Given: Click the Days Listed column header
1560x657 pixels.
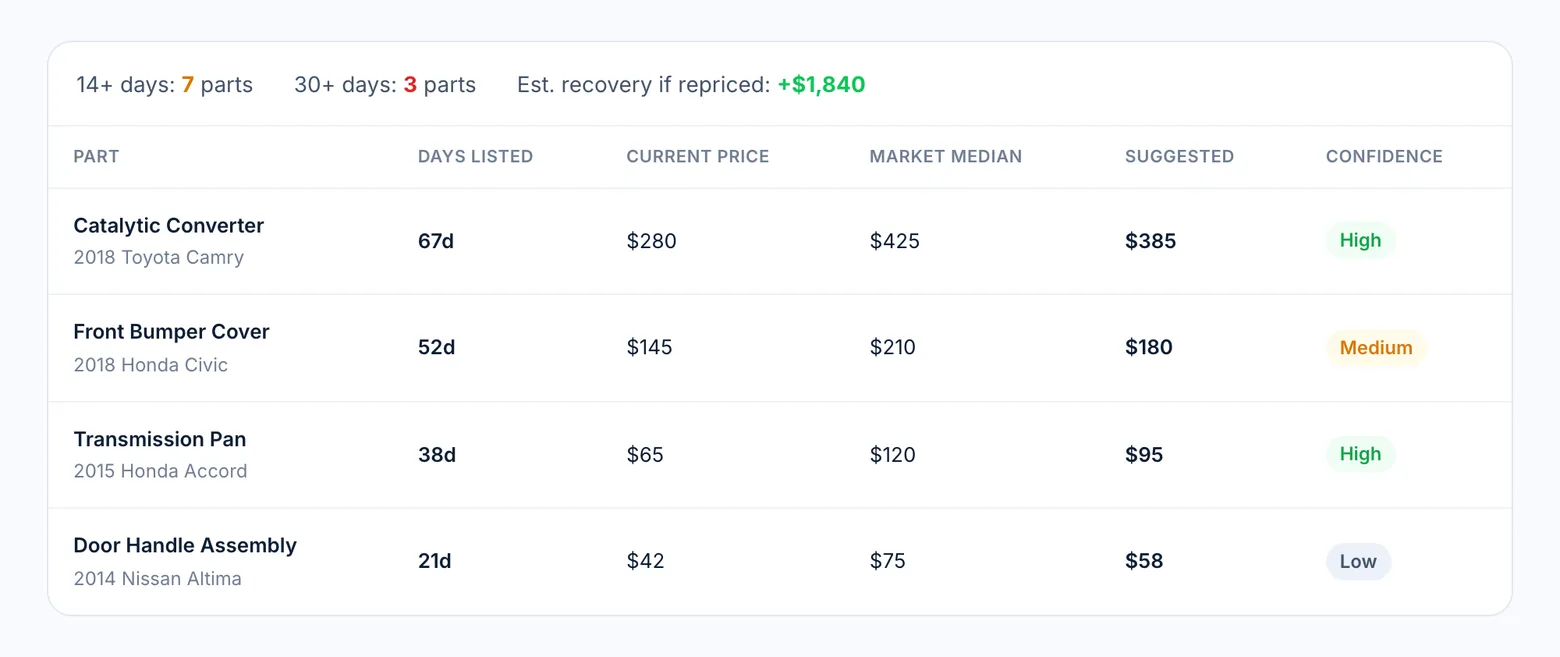Looking at the screenshot, I should coord(475,156).
